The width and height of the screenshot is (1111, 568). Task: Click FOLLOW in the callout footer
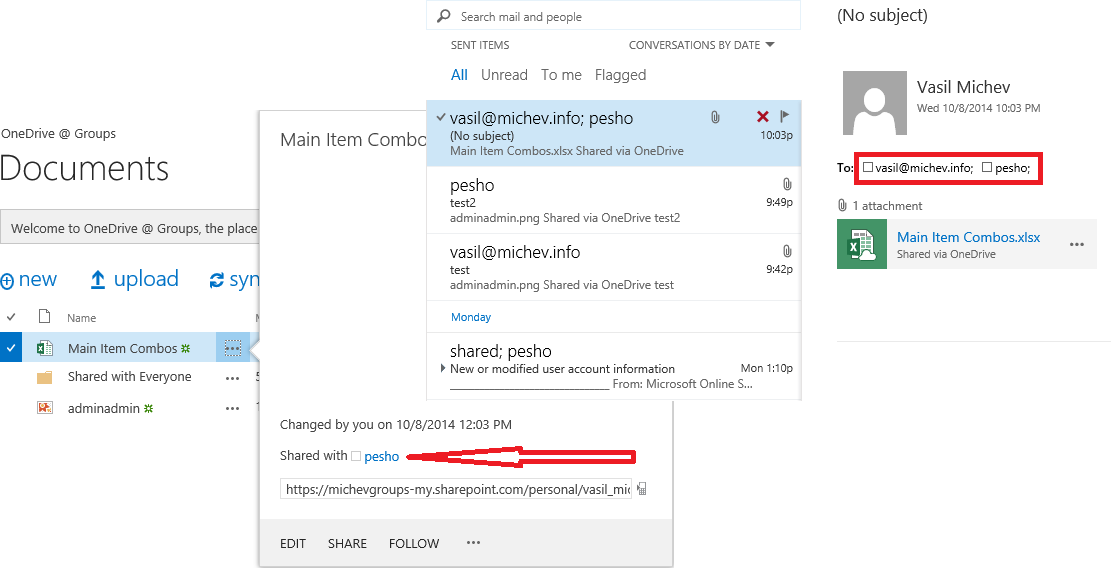coord(414,543)
